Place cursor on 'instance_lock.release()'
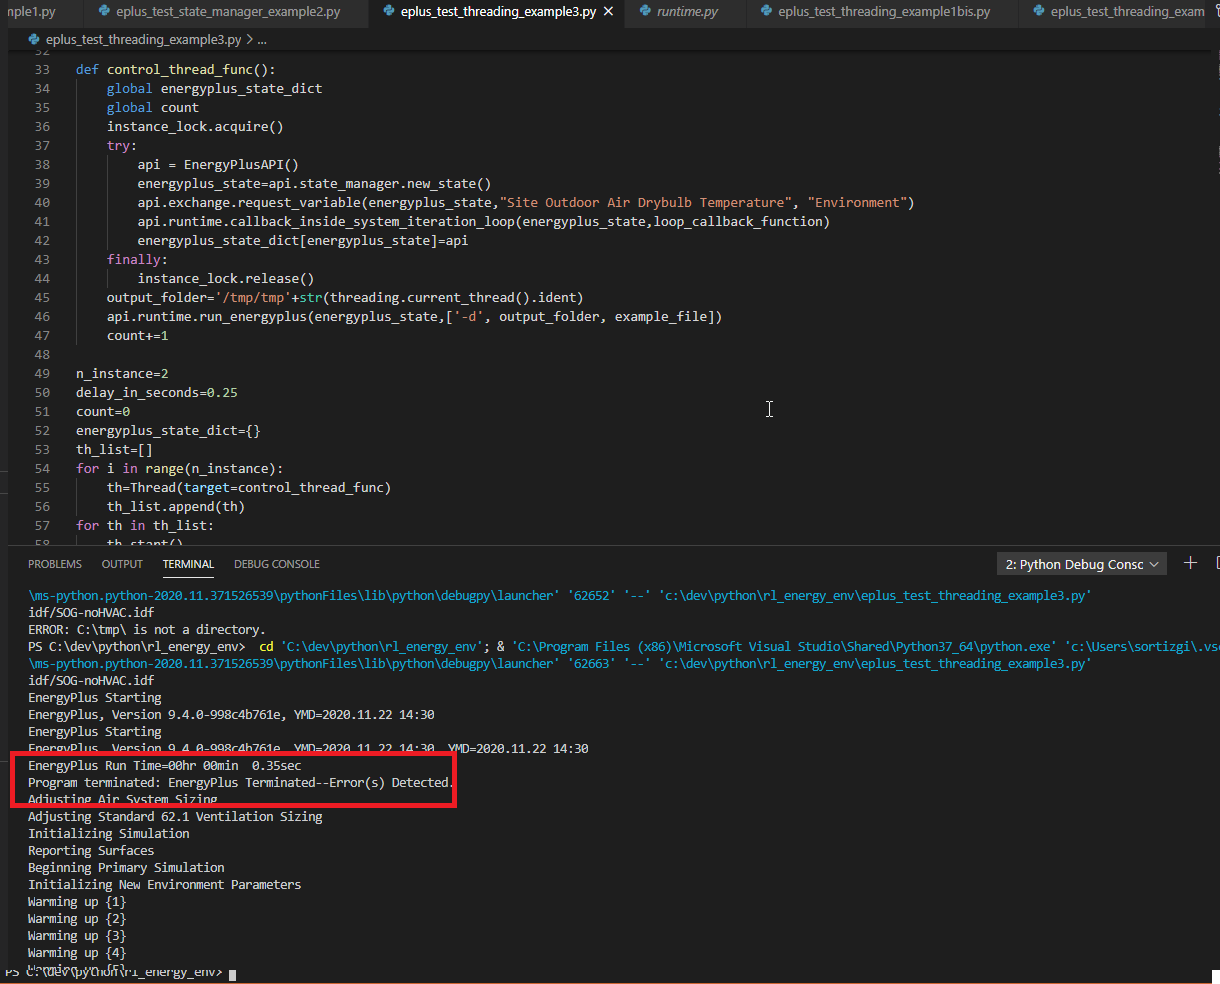The height and width of the screenshot is (984, 1220). click(226, 279)
